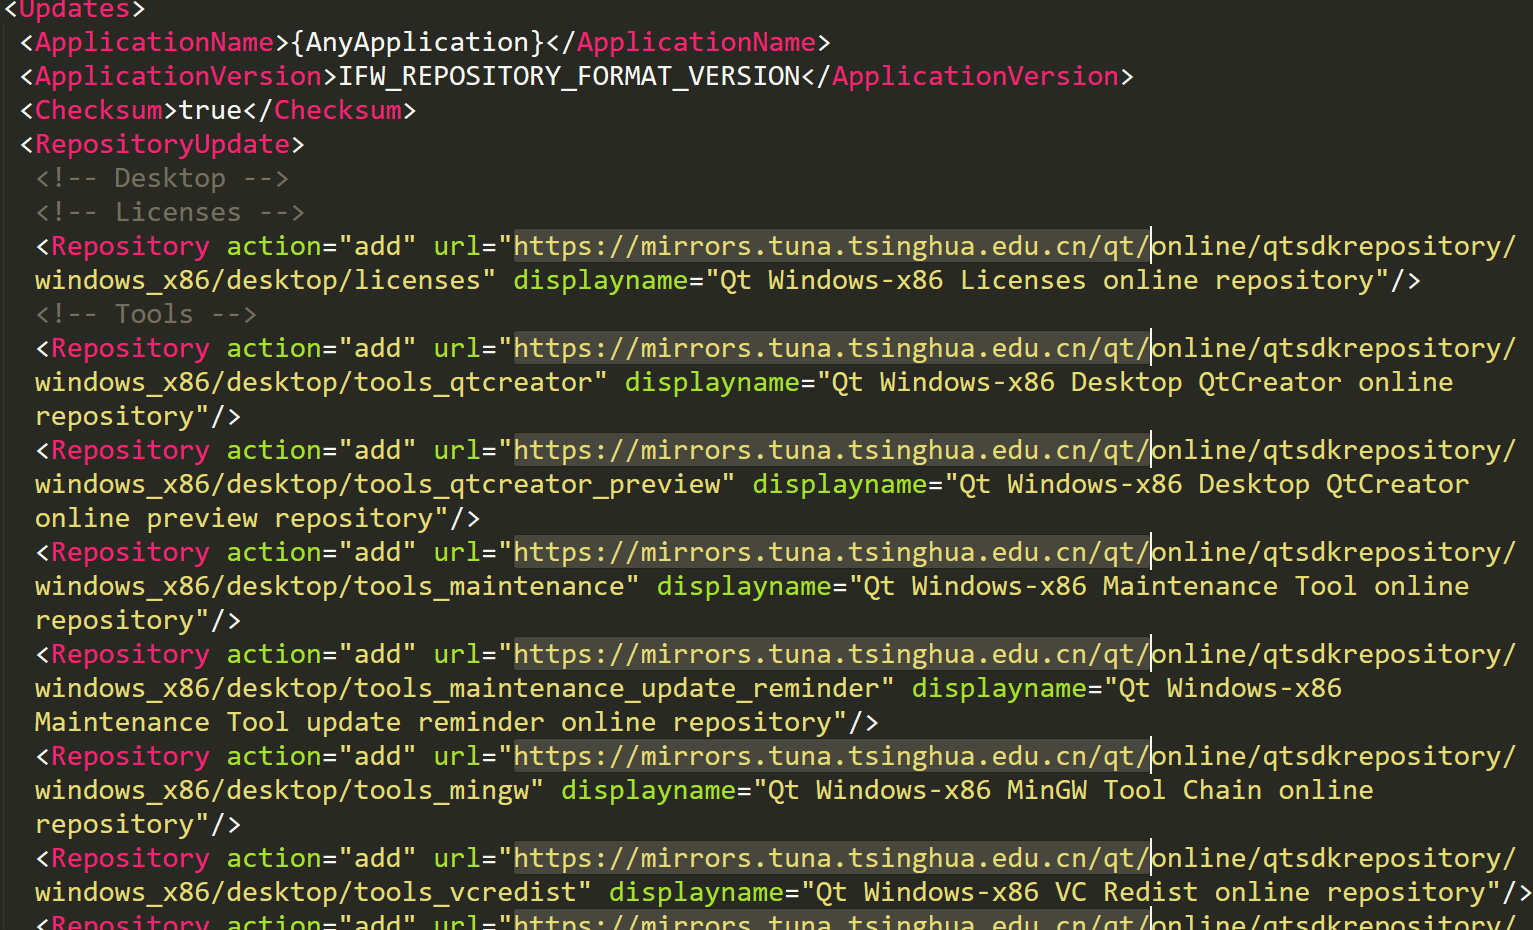Click the 'windows_x86/desktop/tools_mingw' path text
Screen dimensions: 1533x930
(x=282, y=790)
